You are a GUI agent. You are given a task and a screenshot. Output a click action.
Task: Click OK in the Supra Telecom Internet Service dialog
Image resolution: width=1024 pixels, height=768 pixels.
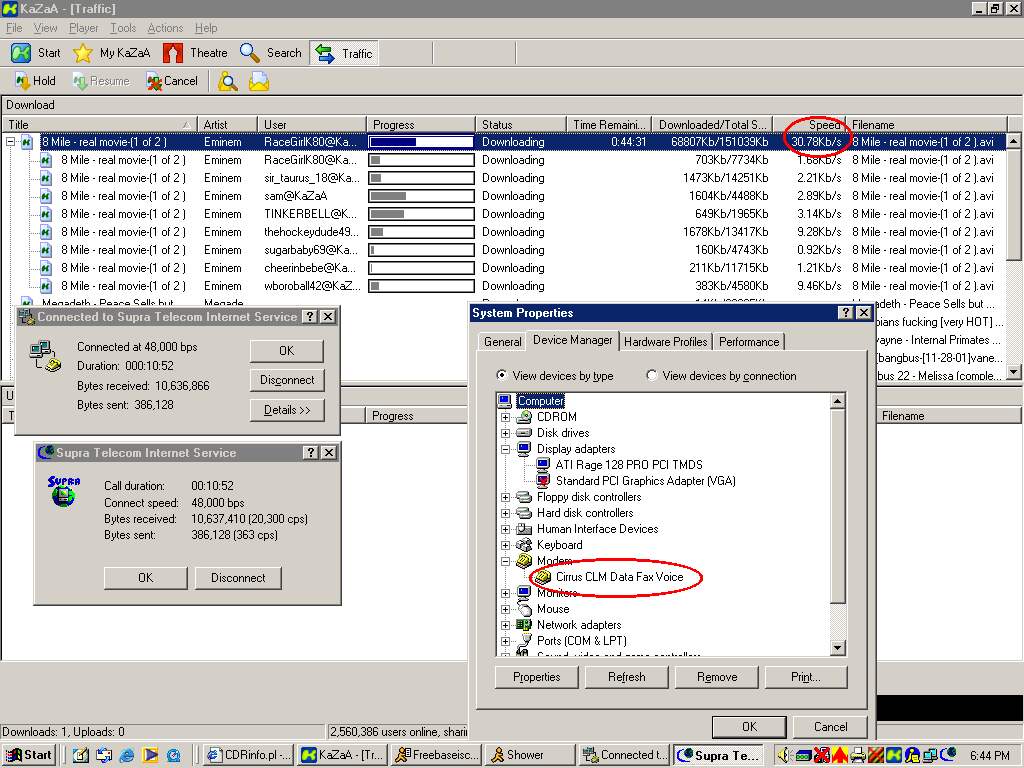point(146,578)
